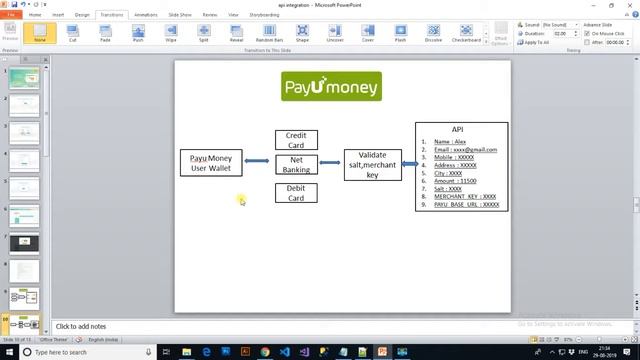Select slide 1 thumbnail

pos(24,78)
